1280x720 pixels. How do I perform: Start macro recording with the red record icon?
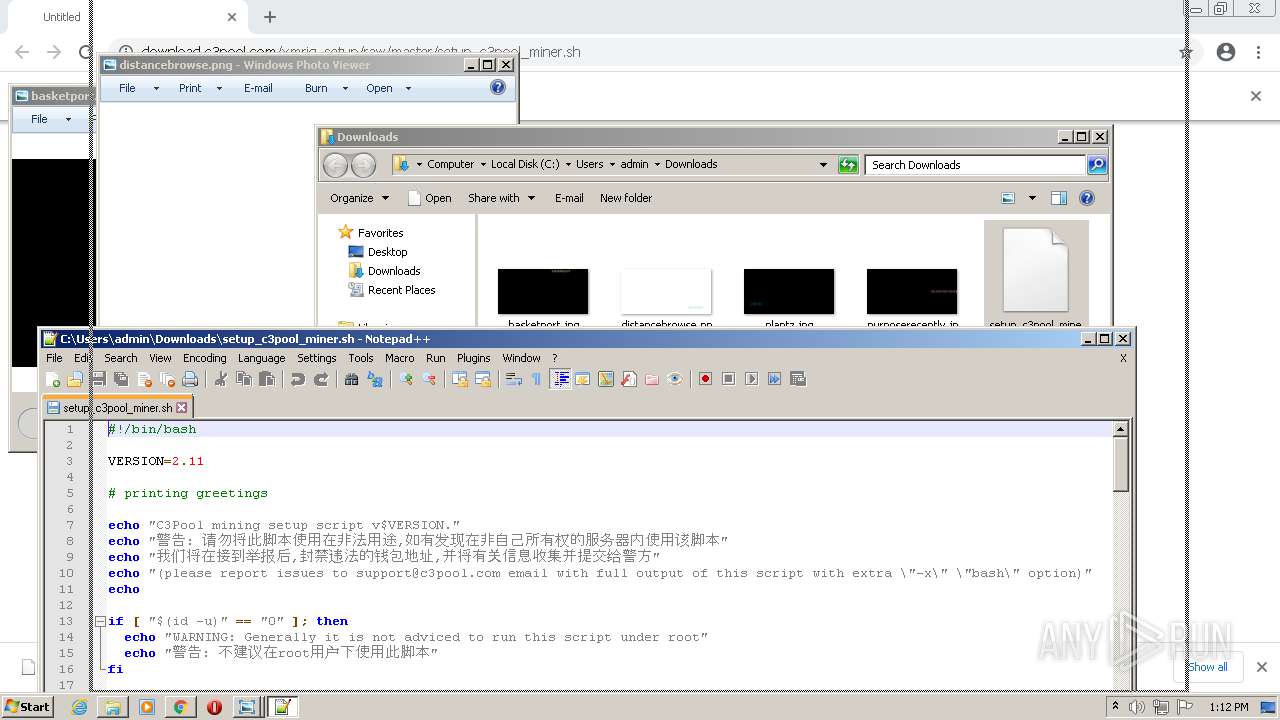coord(705,379)
